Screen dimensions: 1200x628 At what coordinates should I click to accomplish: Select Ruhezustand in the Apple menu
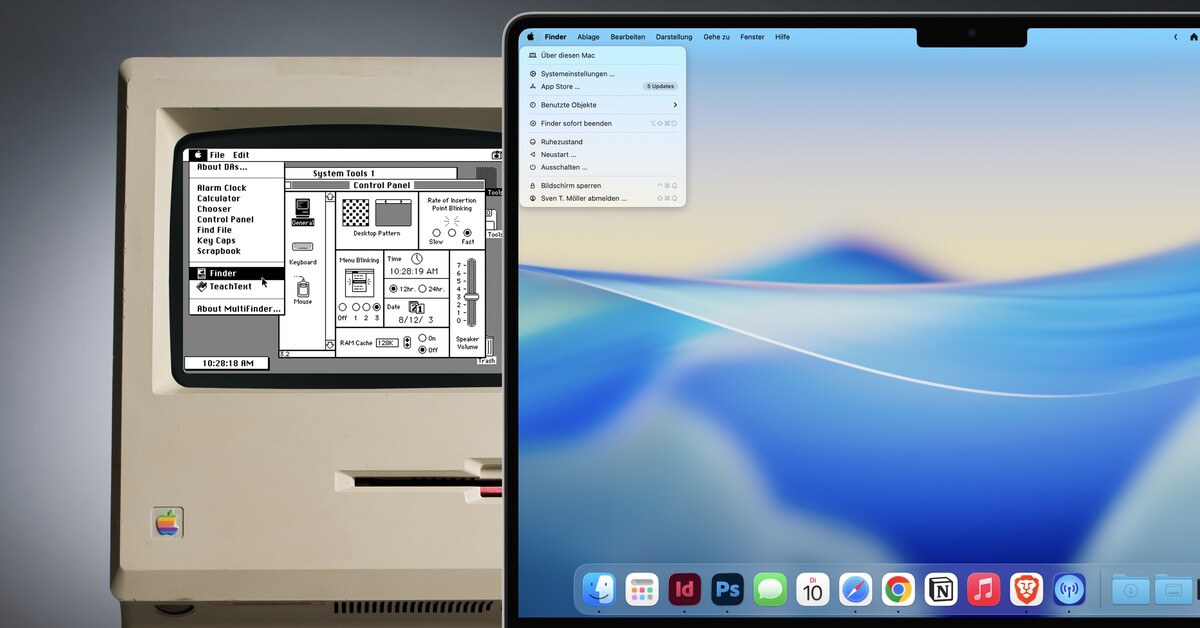point(603,142)
